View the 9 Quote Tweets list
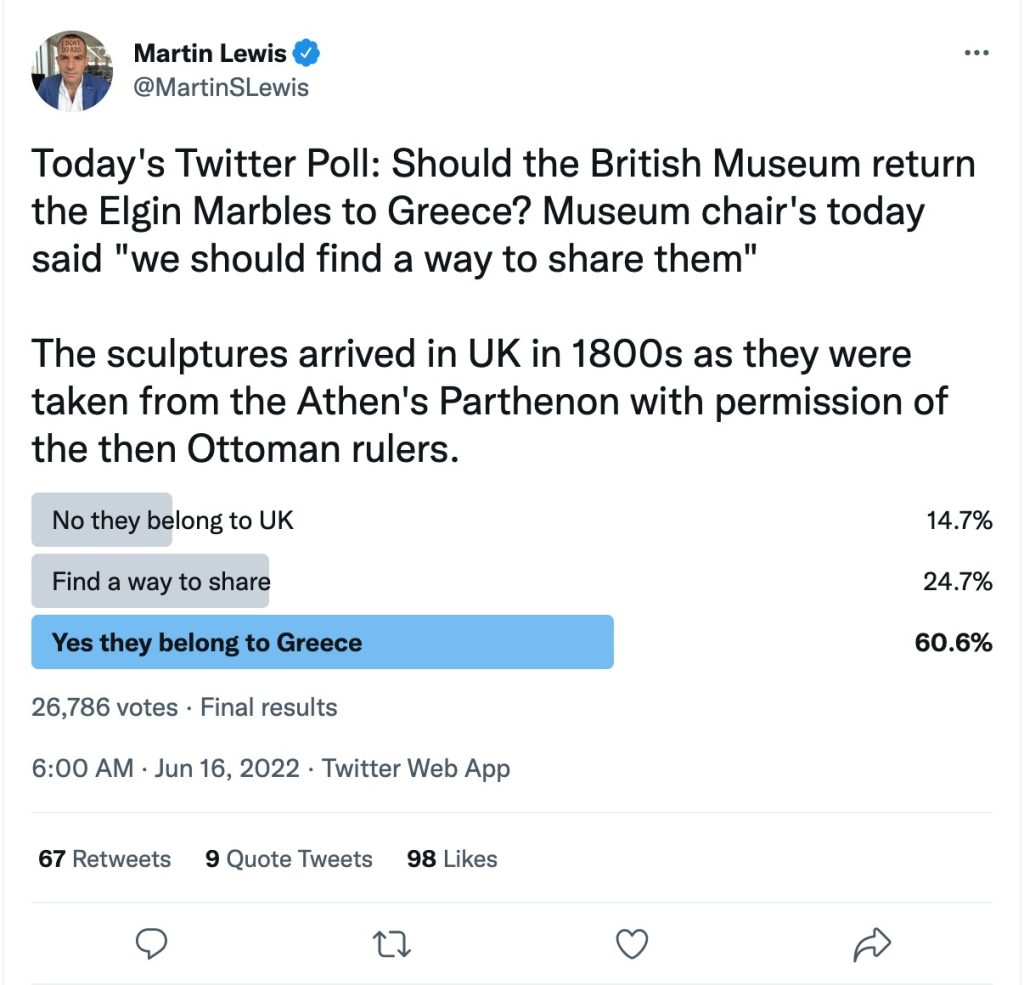1024x985 pixels. pyautogui.click(x=288, y=859)
